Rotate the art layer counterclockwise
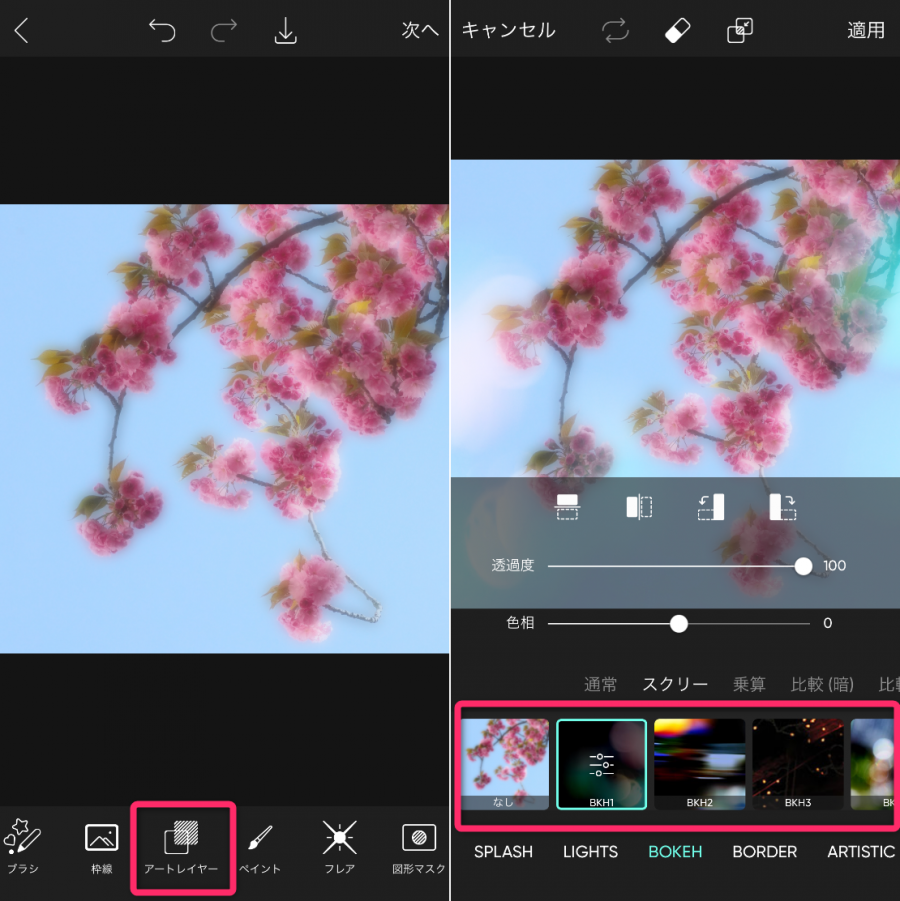 (711, 507)
